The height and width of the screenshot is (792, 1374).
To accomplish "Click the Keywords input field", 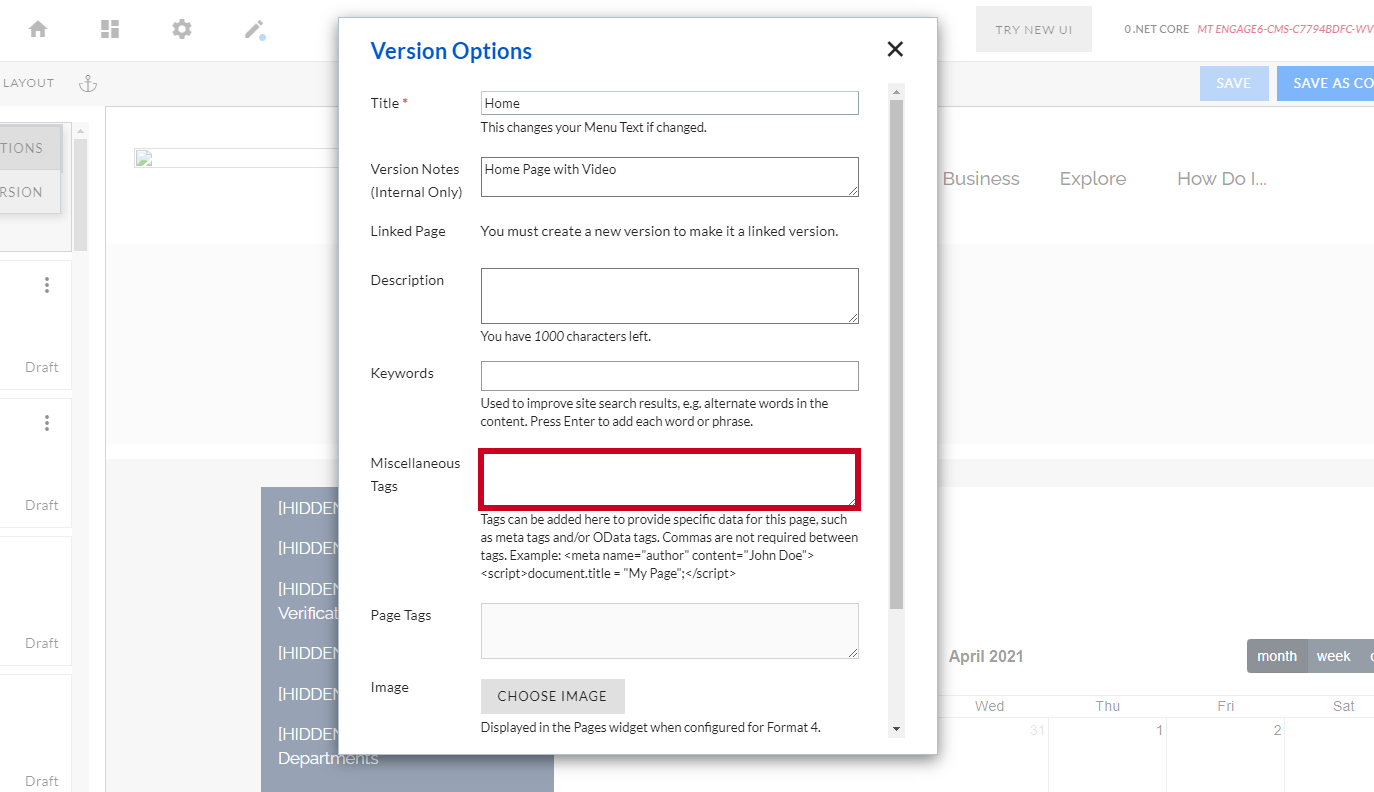I will [669, 376].
